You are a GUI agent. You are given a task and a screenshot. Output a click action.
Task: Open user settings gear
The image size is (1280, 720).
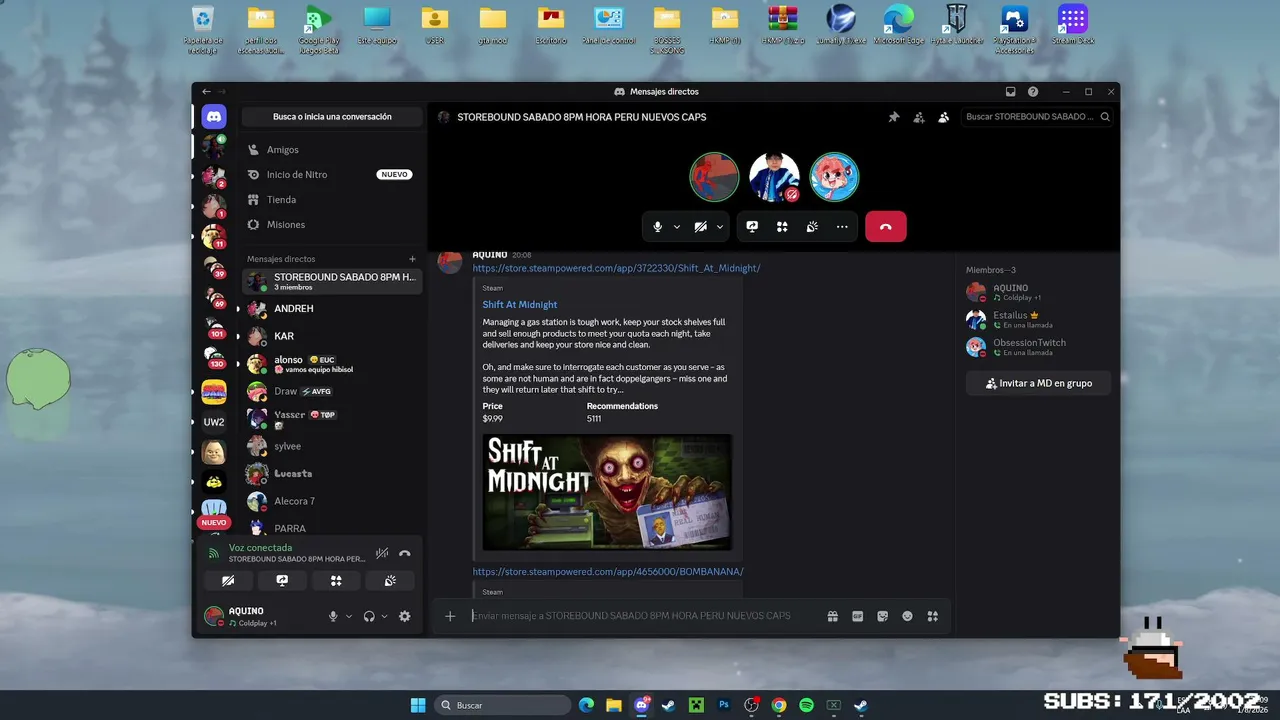coord(405,617)
